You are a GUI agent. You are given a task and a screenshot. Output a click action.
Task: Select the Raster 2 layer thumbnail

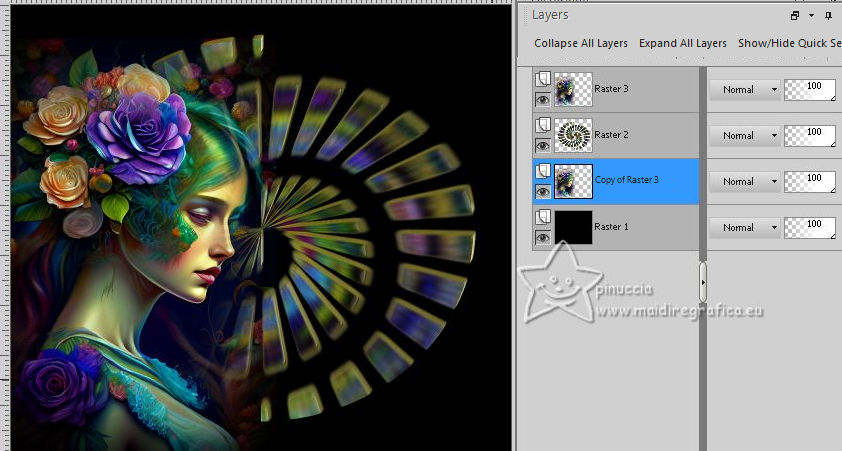(x=573, y=135)
